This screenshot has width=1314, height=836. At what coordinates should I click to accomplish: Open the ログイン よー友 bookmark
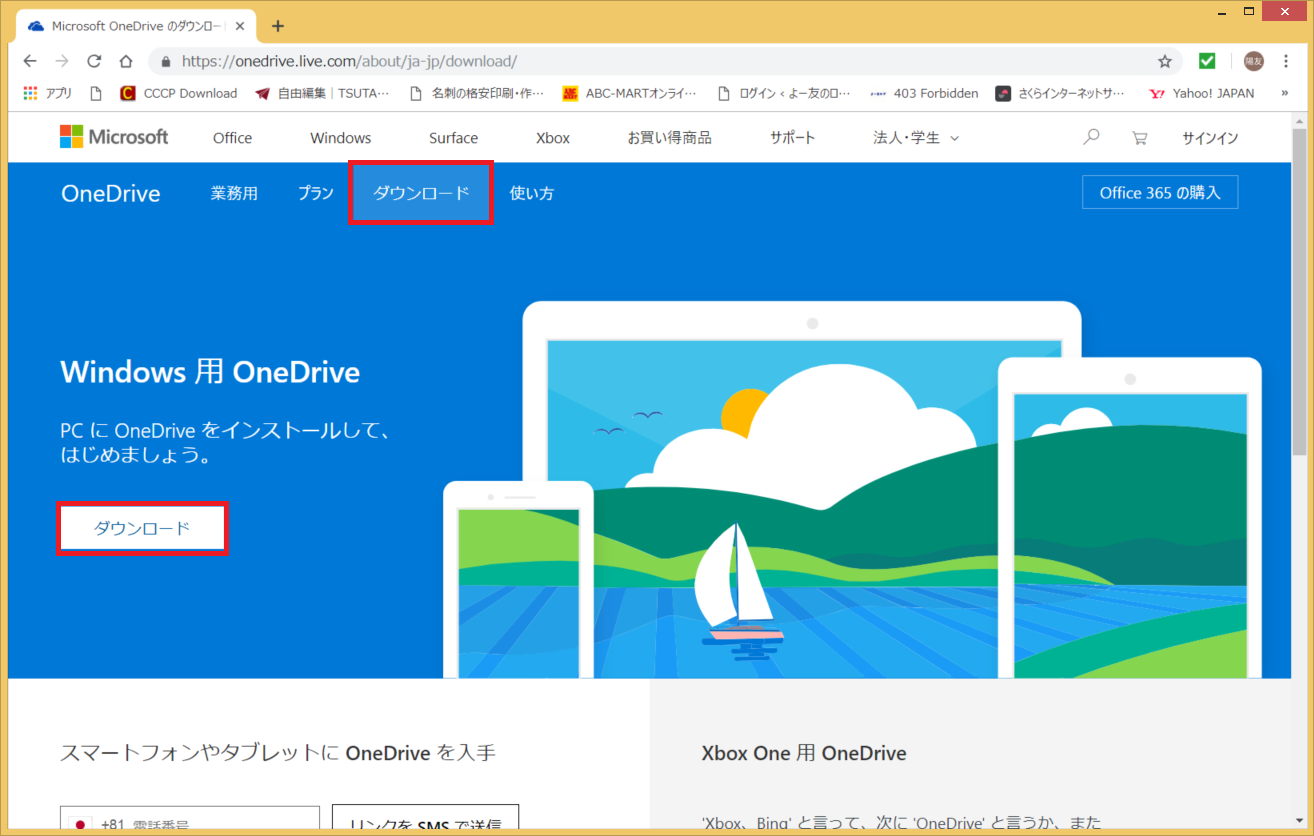click(x=784, y=93)
